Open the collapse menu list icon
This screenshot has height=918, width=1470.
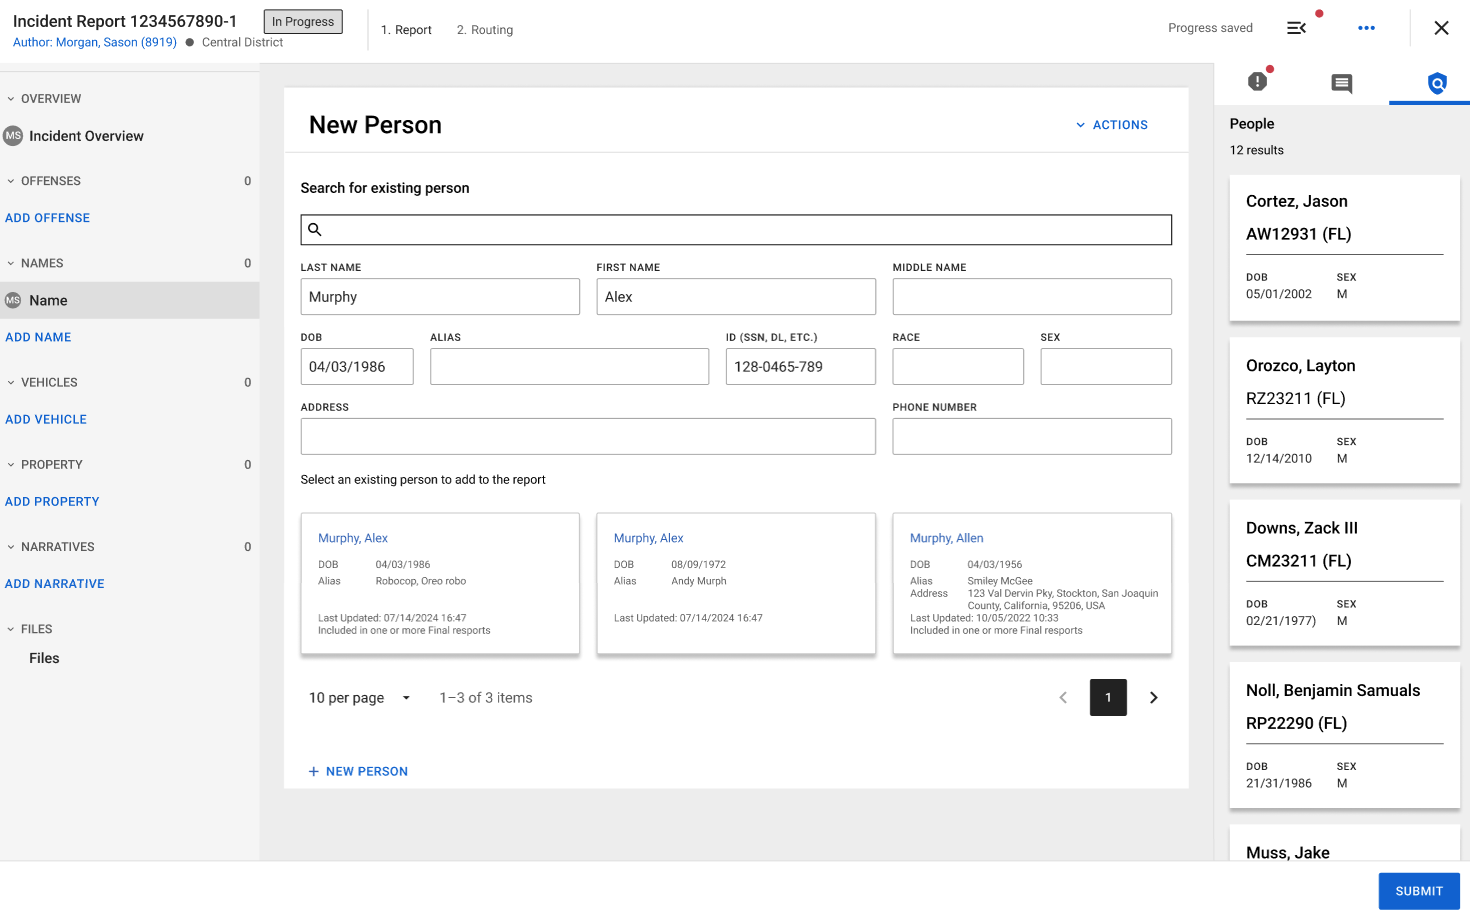1296,28
